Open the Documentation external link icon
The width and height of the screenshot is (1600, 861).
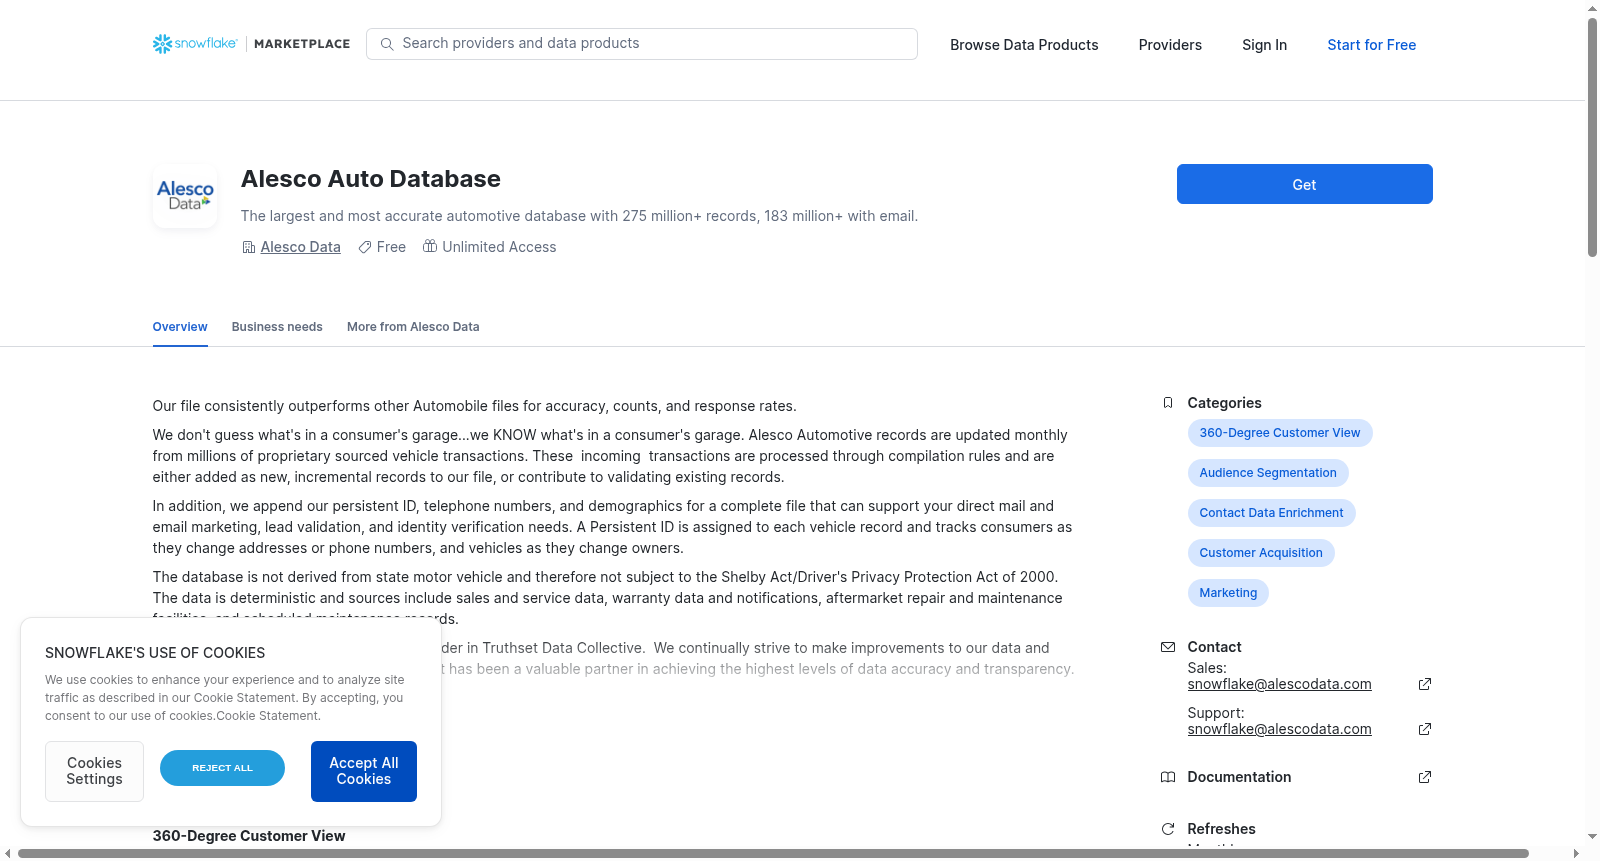click(1425, 777)
